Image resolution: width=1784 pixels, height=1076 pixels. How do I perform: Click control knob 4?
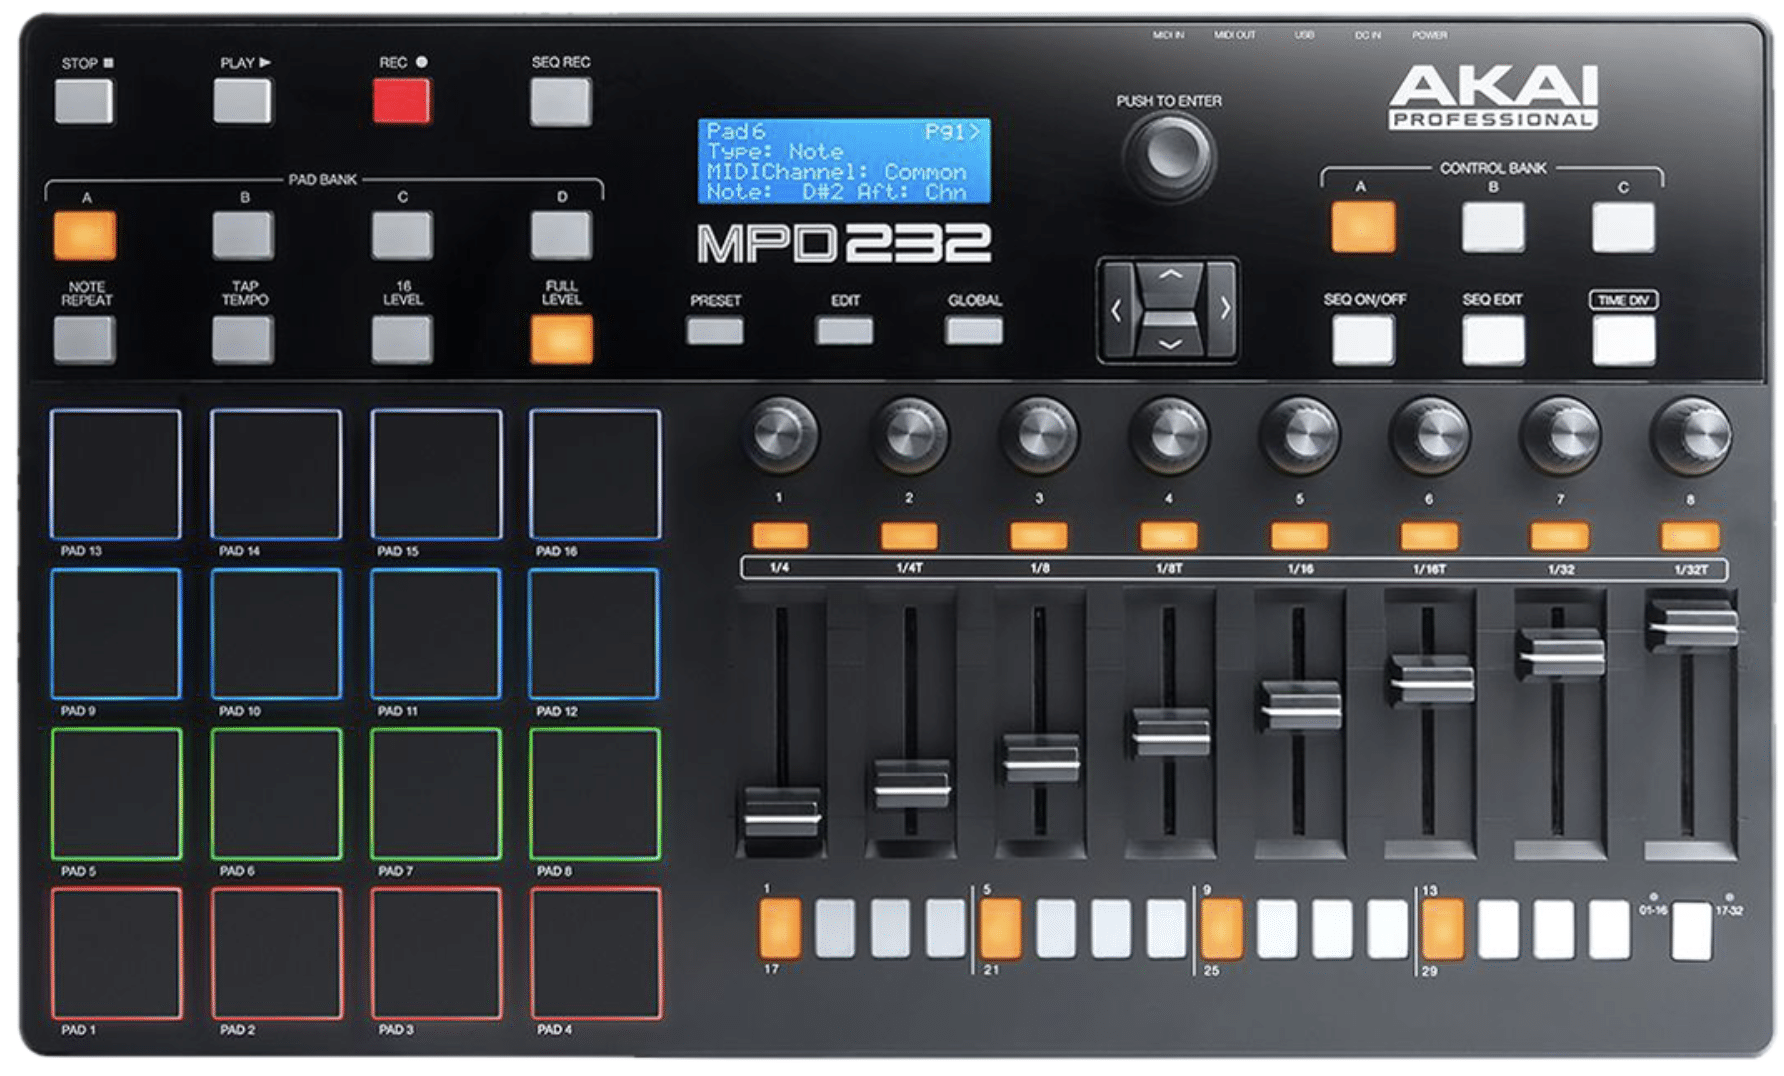[x=1169, y=435]
